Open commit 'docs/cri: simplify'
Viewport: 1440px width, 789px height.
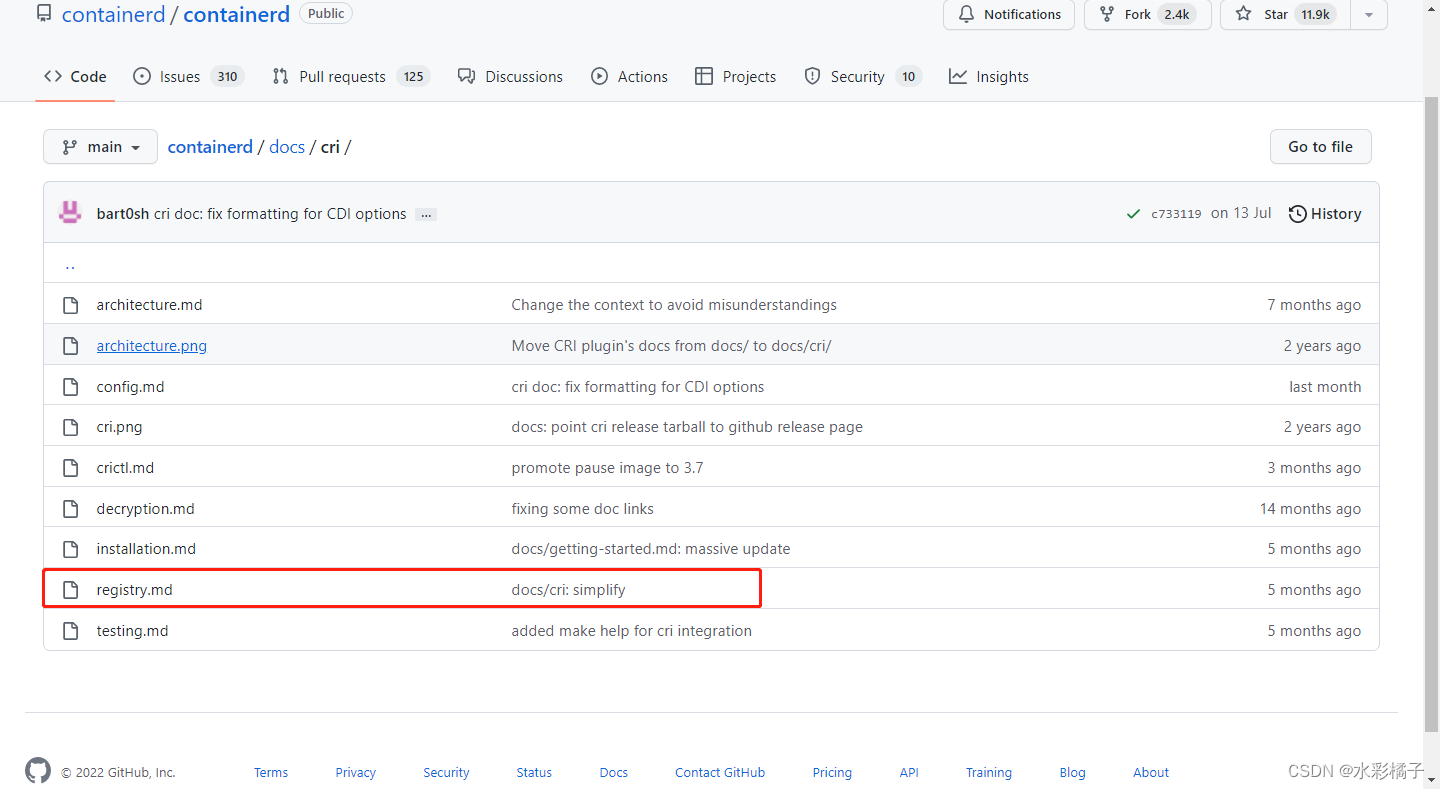point(568,590)
